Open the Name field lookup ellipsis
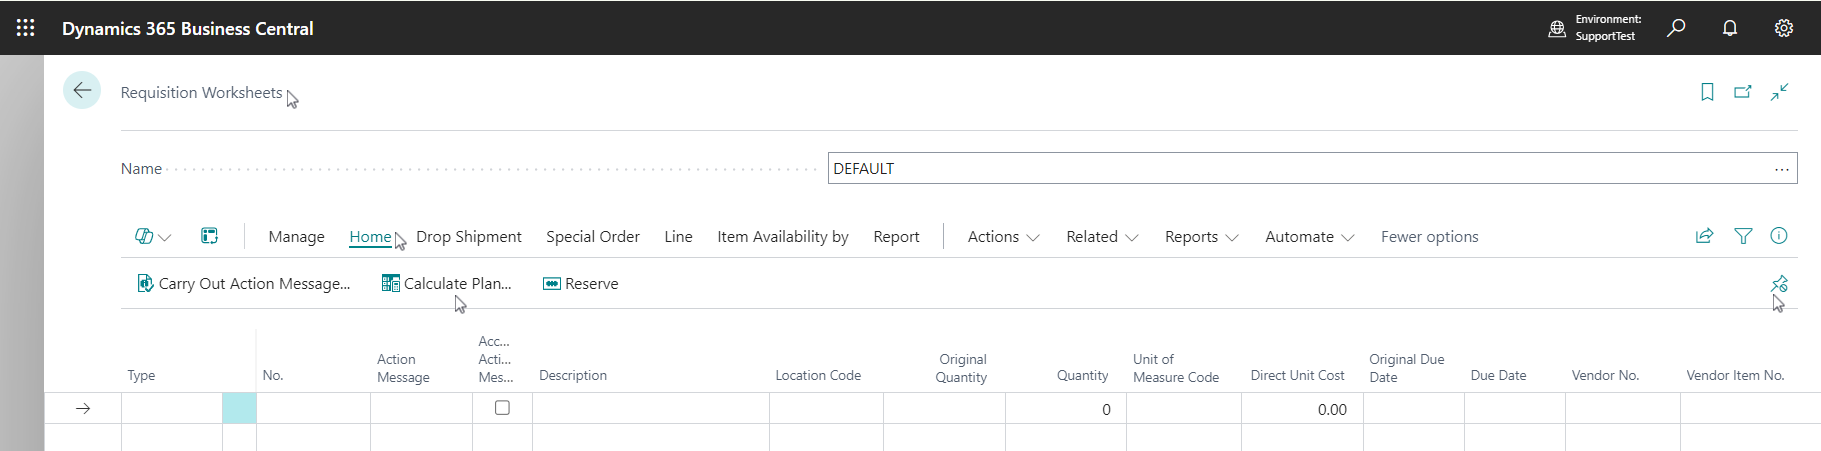The width and height of the screenshot is (1821, 451). 1782,169
